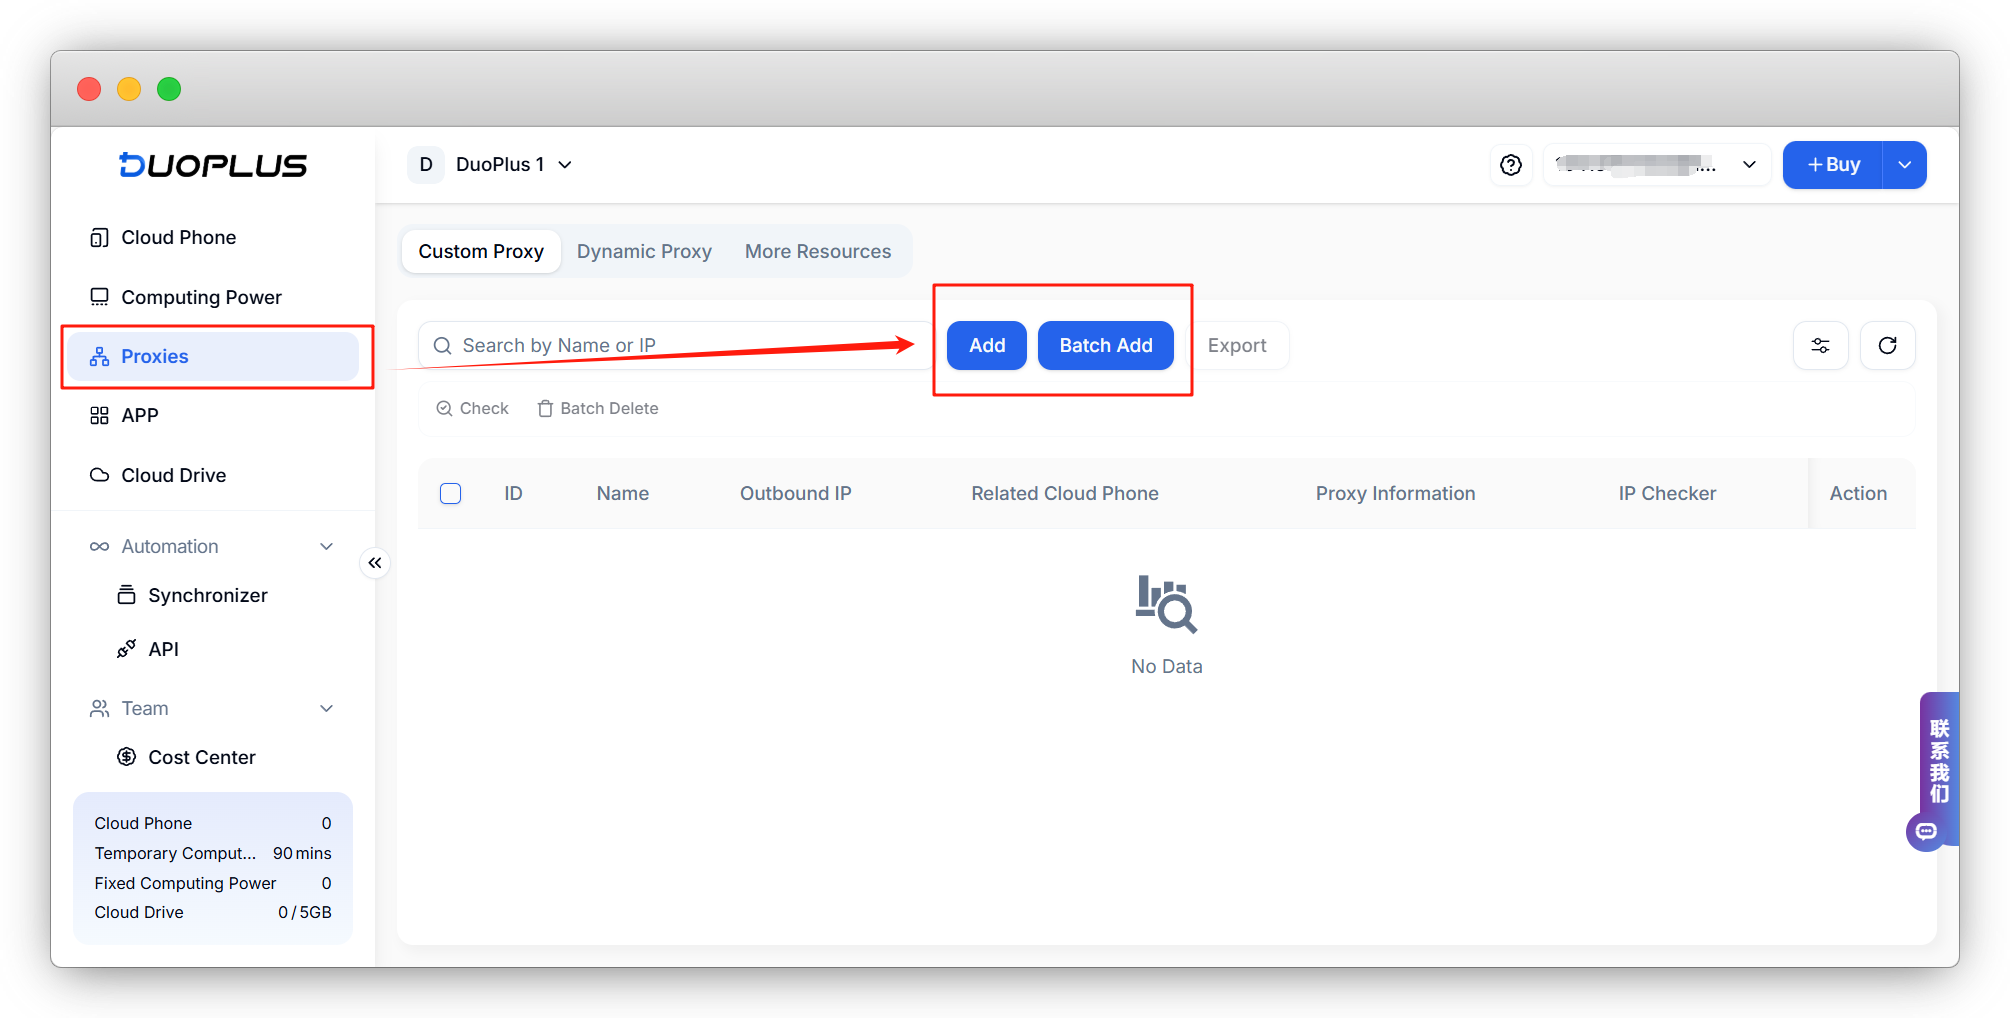Click the yellow window minimize button
Screen dimensions: 2010x1018
129,89
